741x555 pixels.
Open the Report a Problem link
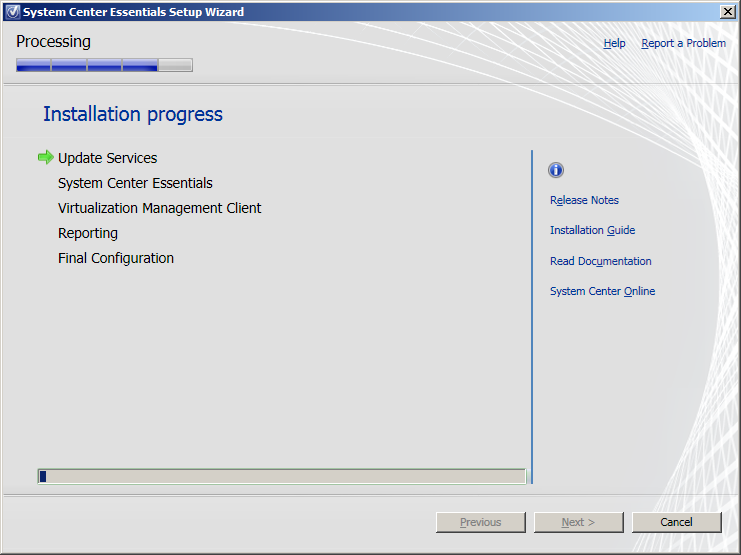683,43
